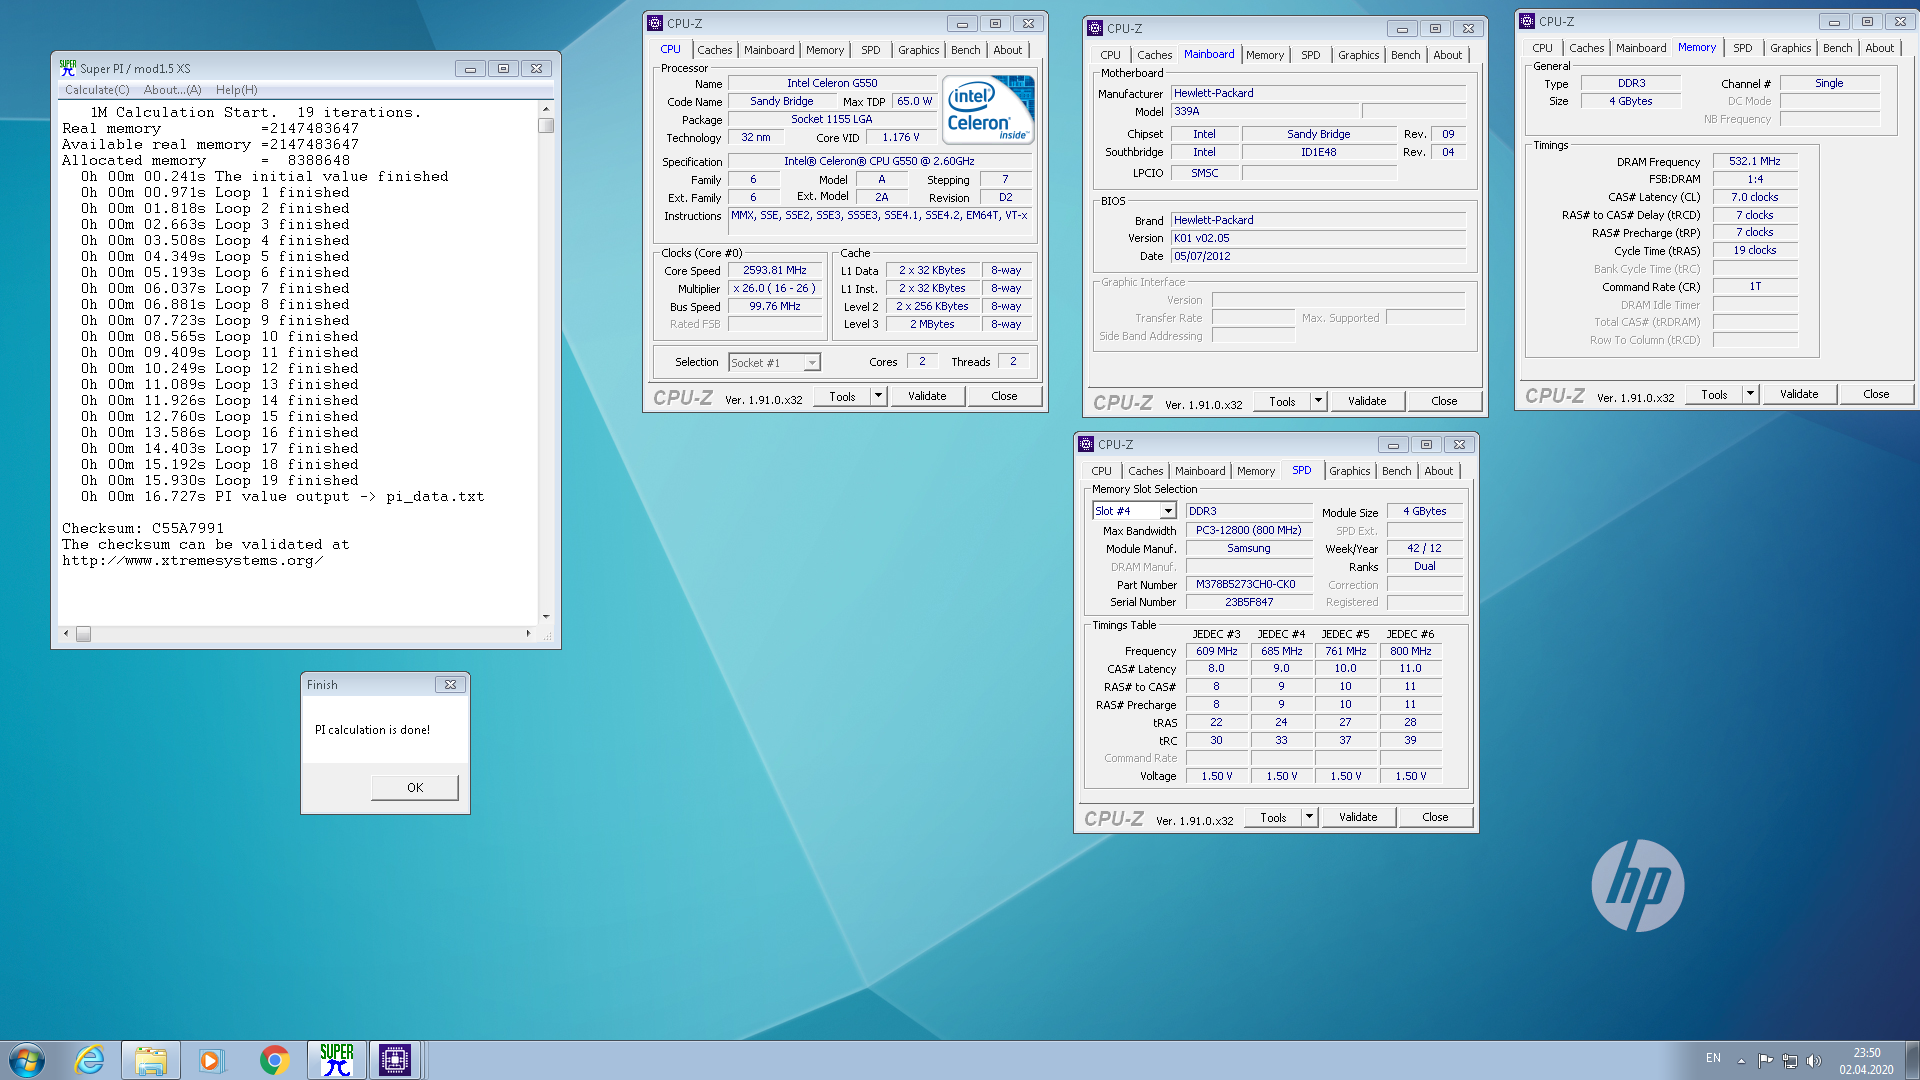Open Graphics tab in Mainboard window
Viewport: 1920px width, 1080px height.
pos(1358,55)
